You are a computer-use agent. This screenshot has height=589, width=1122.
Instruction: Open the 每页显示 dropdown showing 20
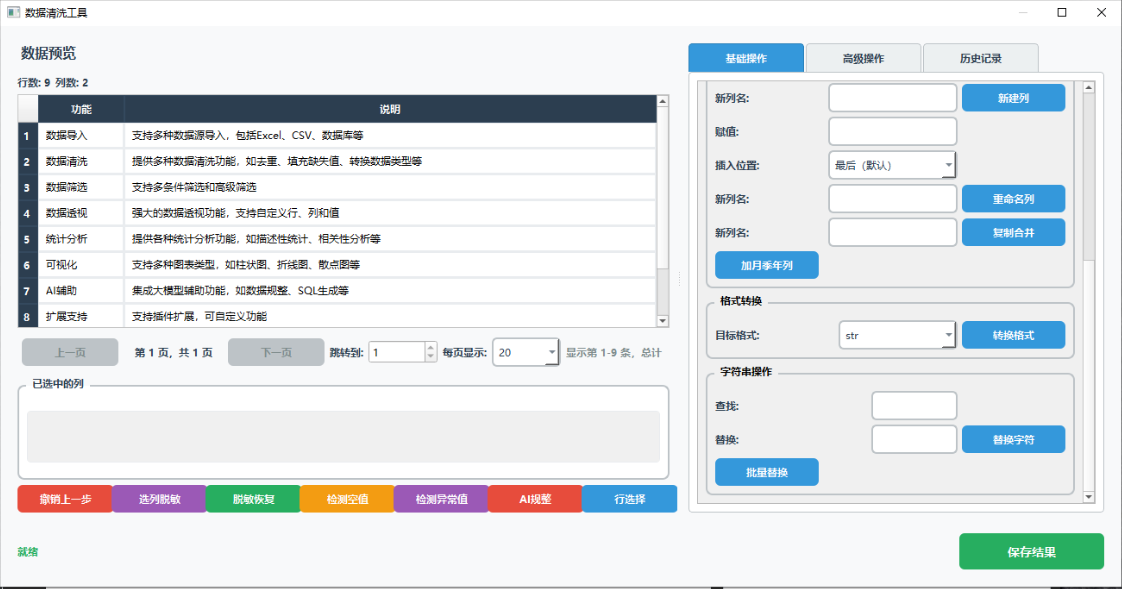[x=525, y=352]
